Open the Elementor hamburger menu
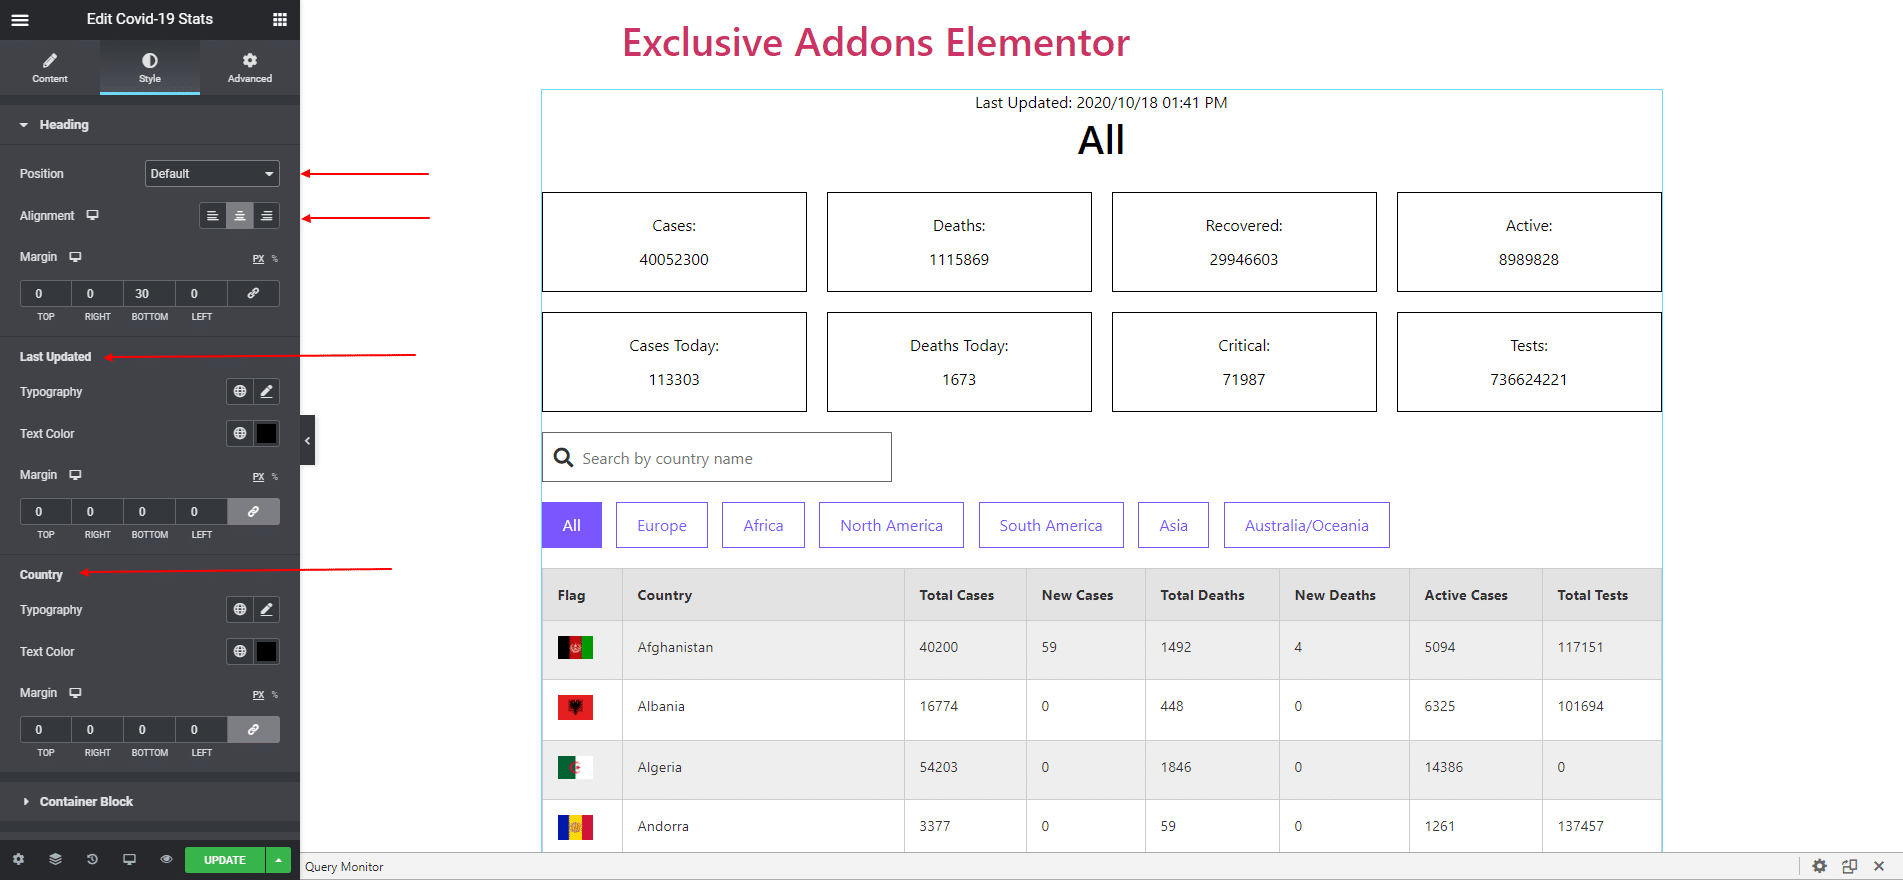The height and width of the screenshot is (880, 1903). tap(20, 19)
